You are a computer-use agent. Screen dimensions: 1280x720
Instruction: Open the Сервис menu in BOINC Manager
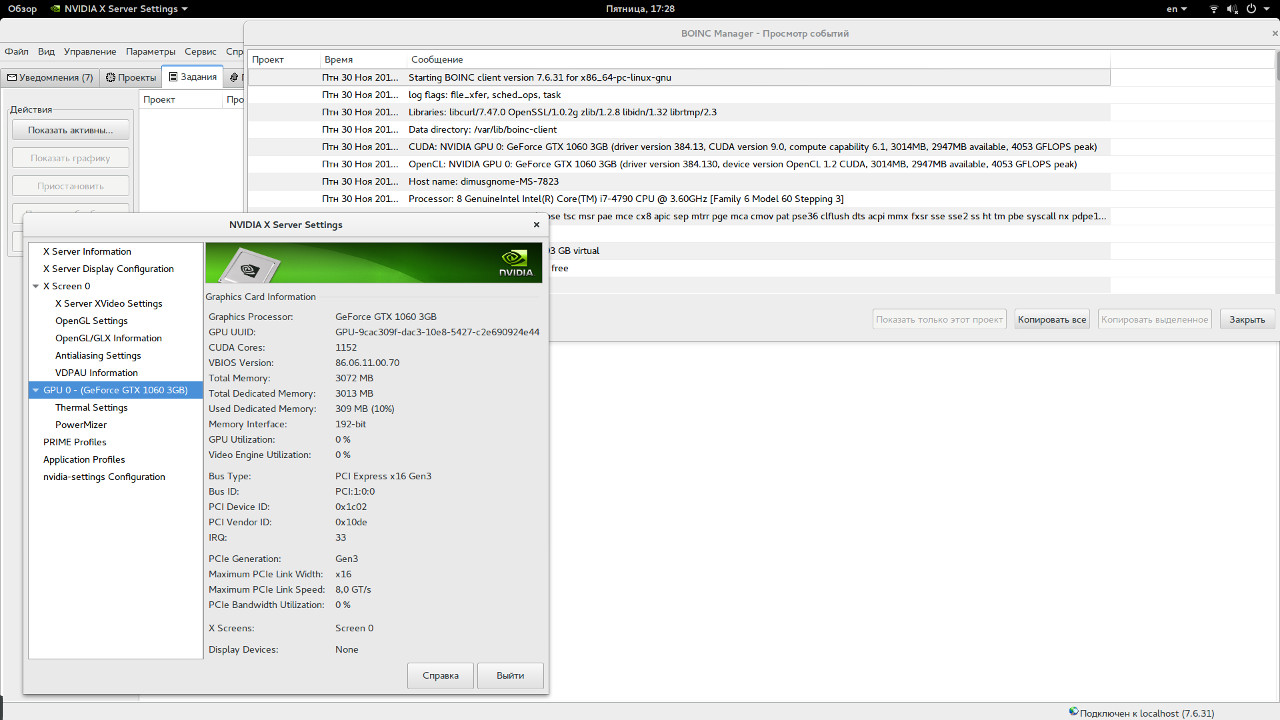(200, 51)
